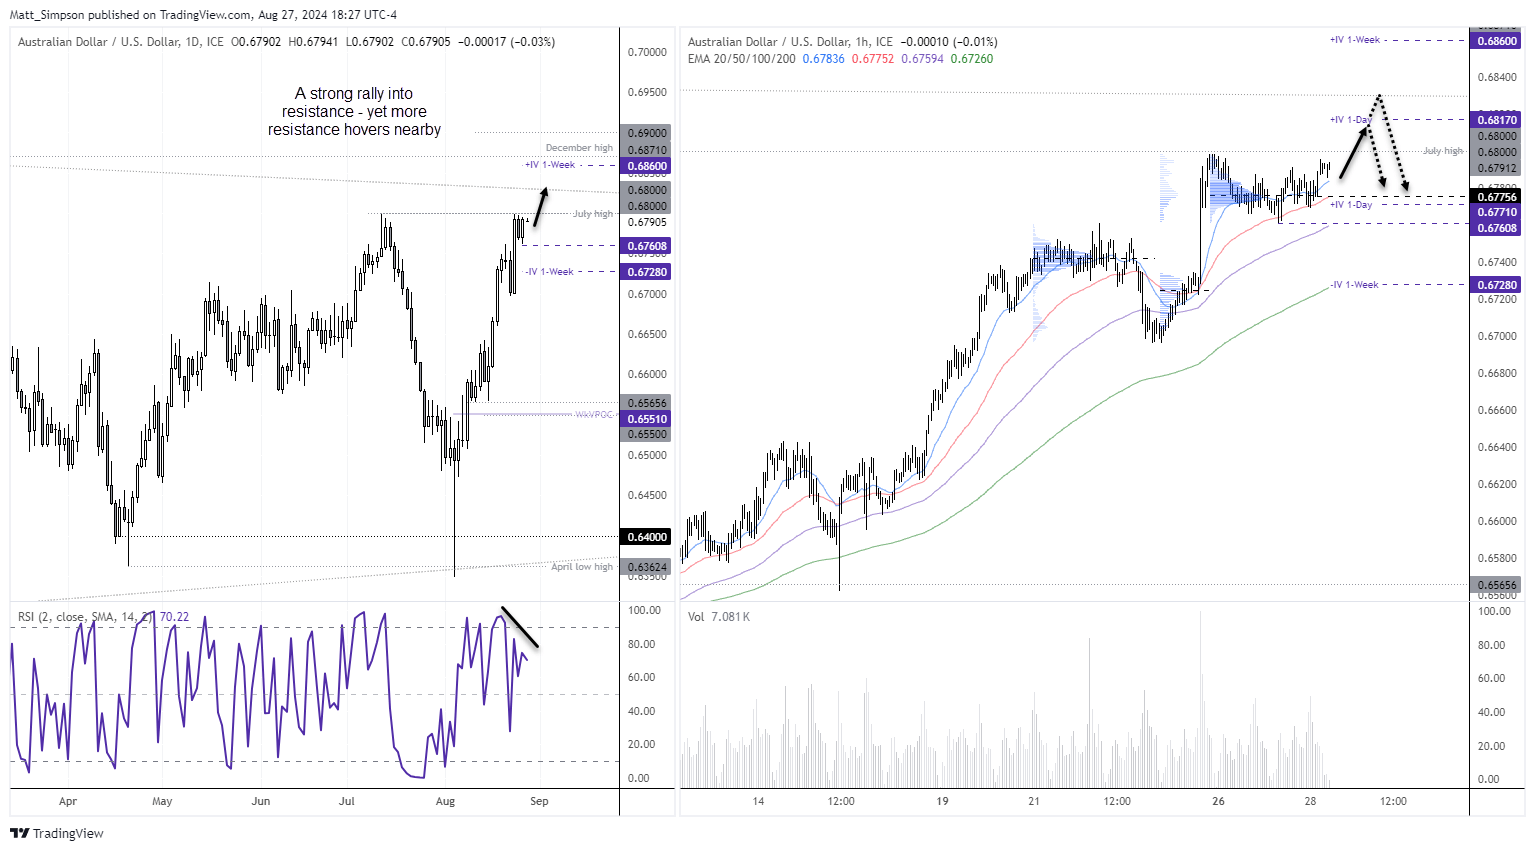Click the RSI (2, close, SMA, 14, 2) label
The height and width of the screenshot is (851, 1535).
86,617
